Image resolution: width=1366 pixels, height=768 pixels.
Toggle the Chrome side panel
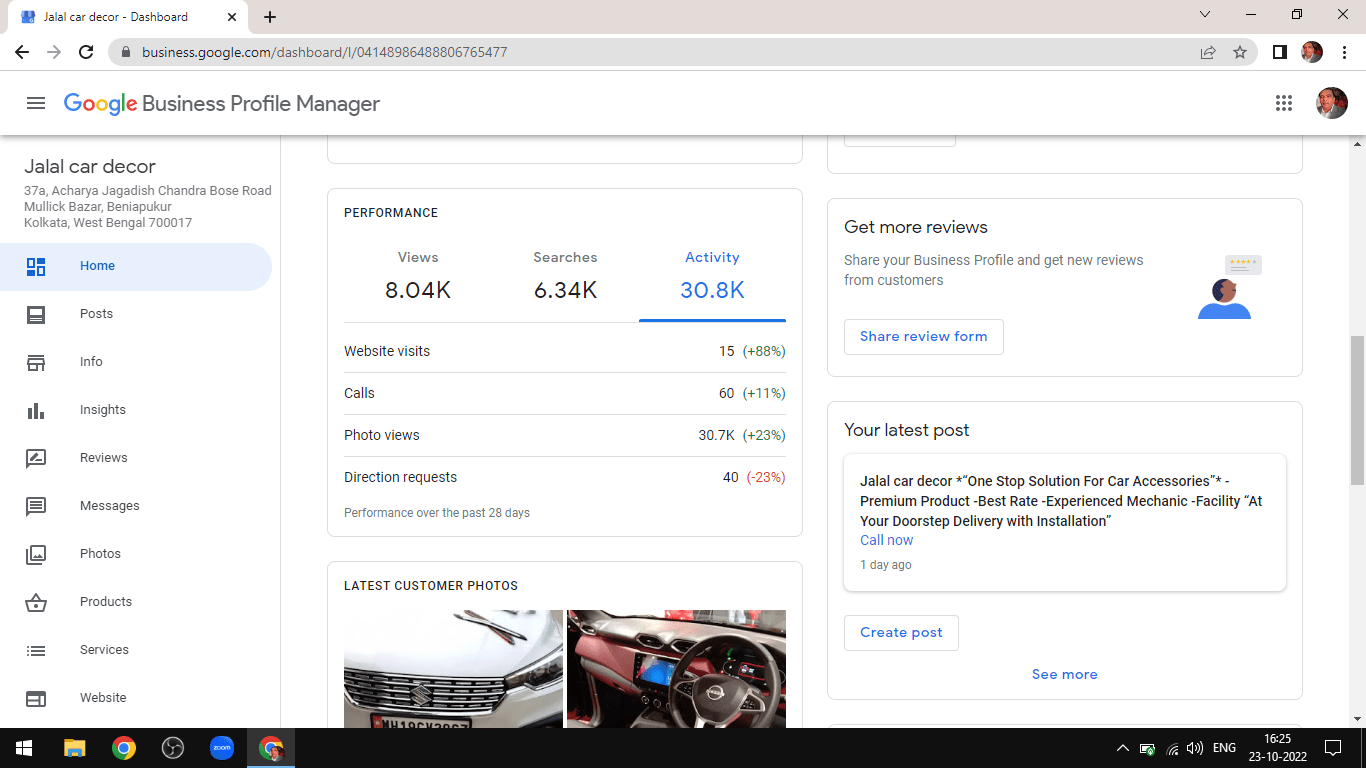1279,52
